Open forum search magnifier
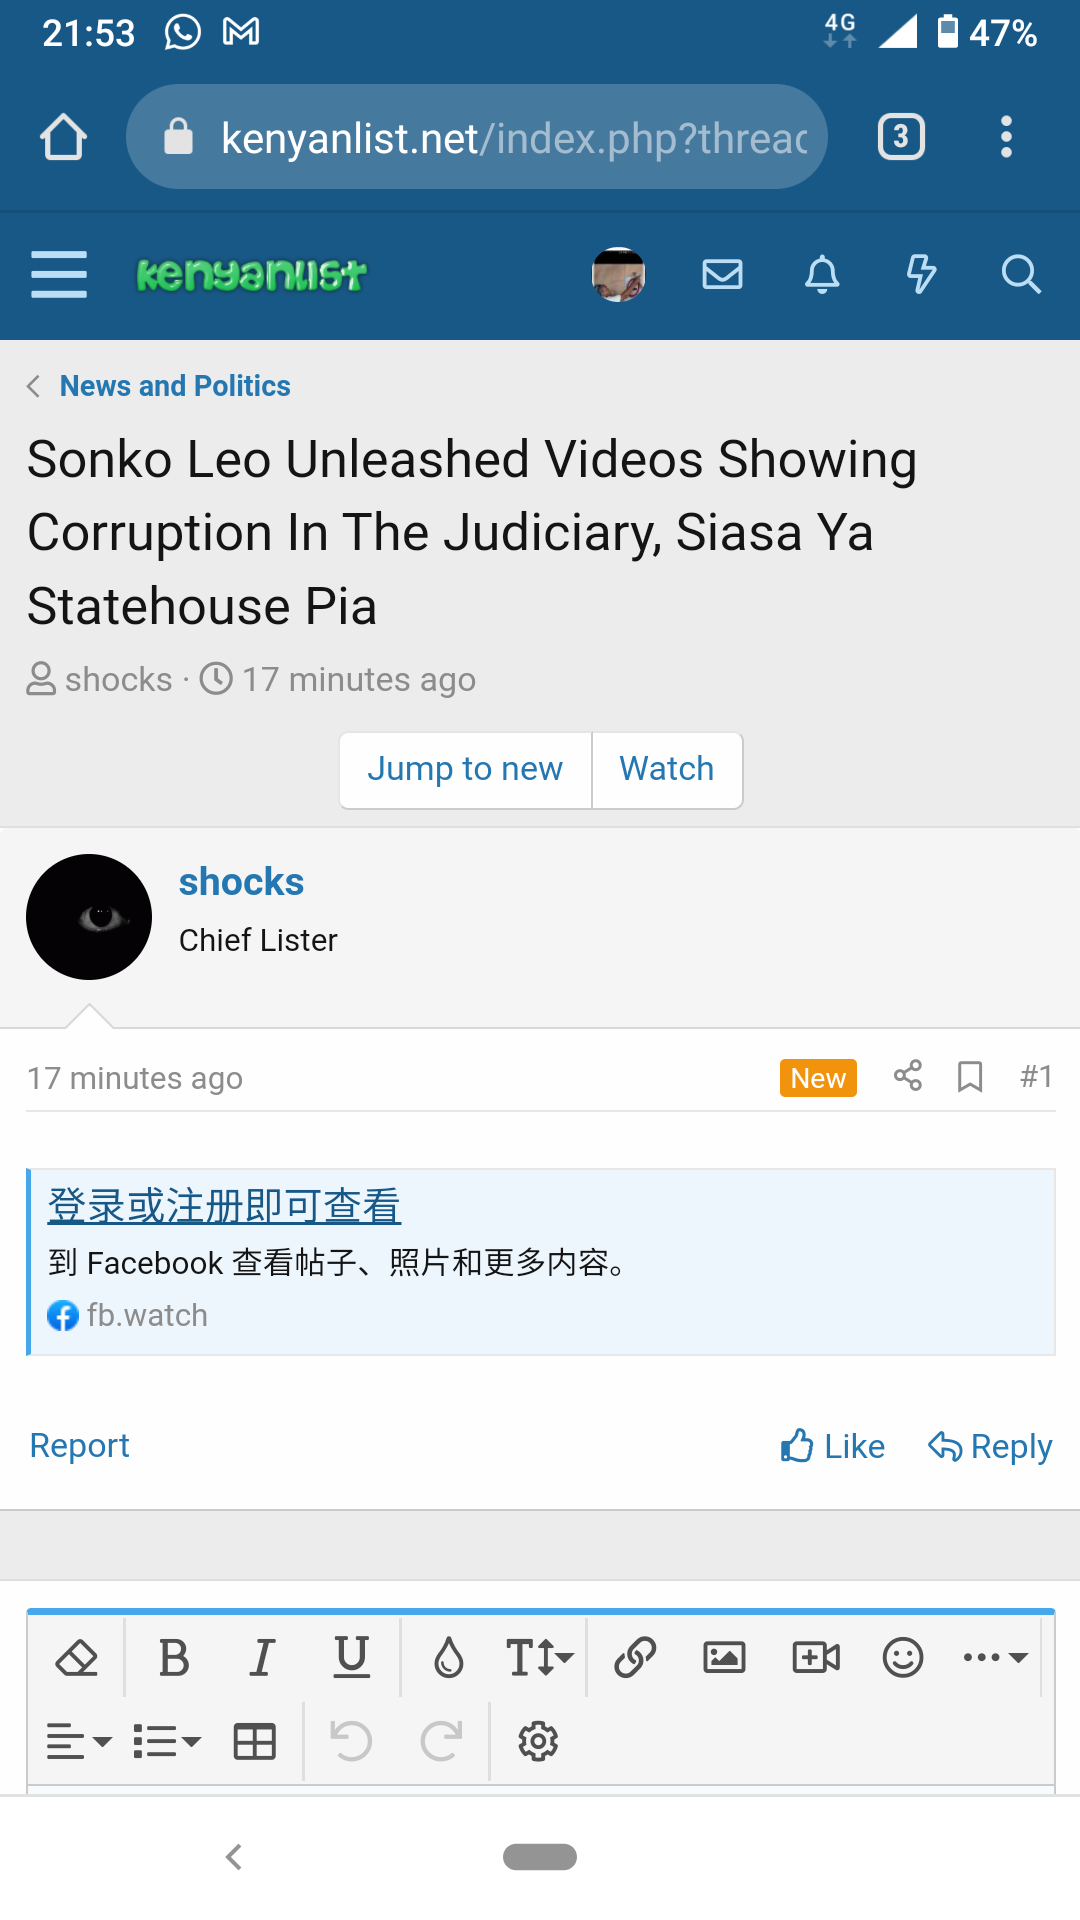Screen dimensions: 1080x1920 1020,274
